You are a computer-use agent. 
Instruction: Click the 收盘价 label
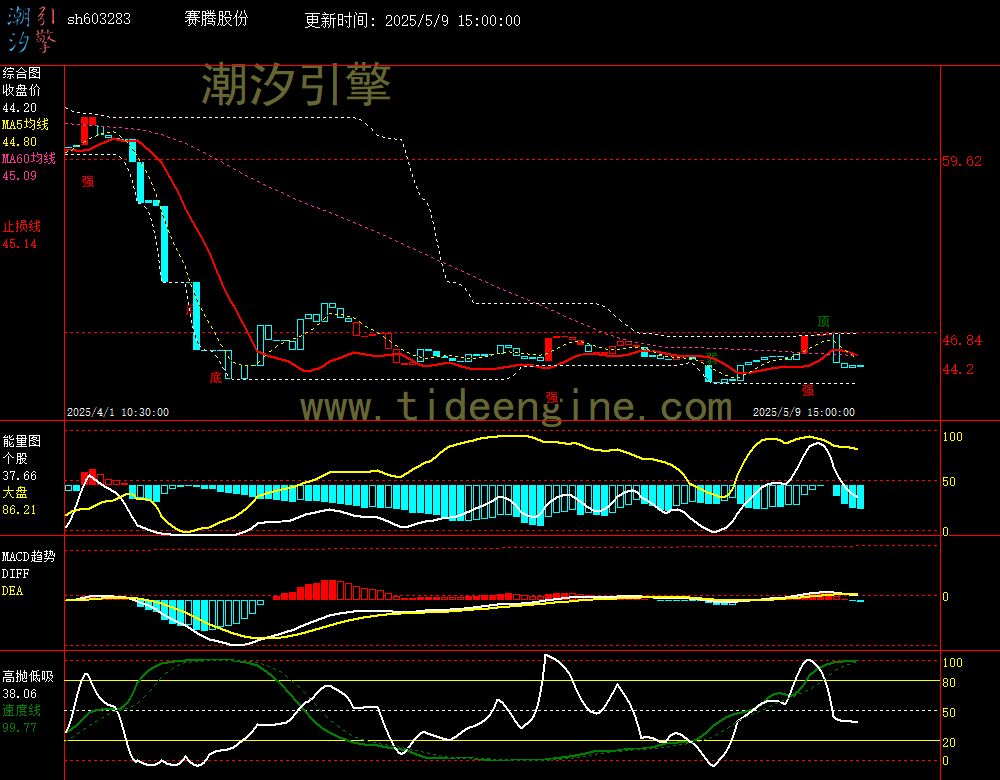click(21, 90)
